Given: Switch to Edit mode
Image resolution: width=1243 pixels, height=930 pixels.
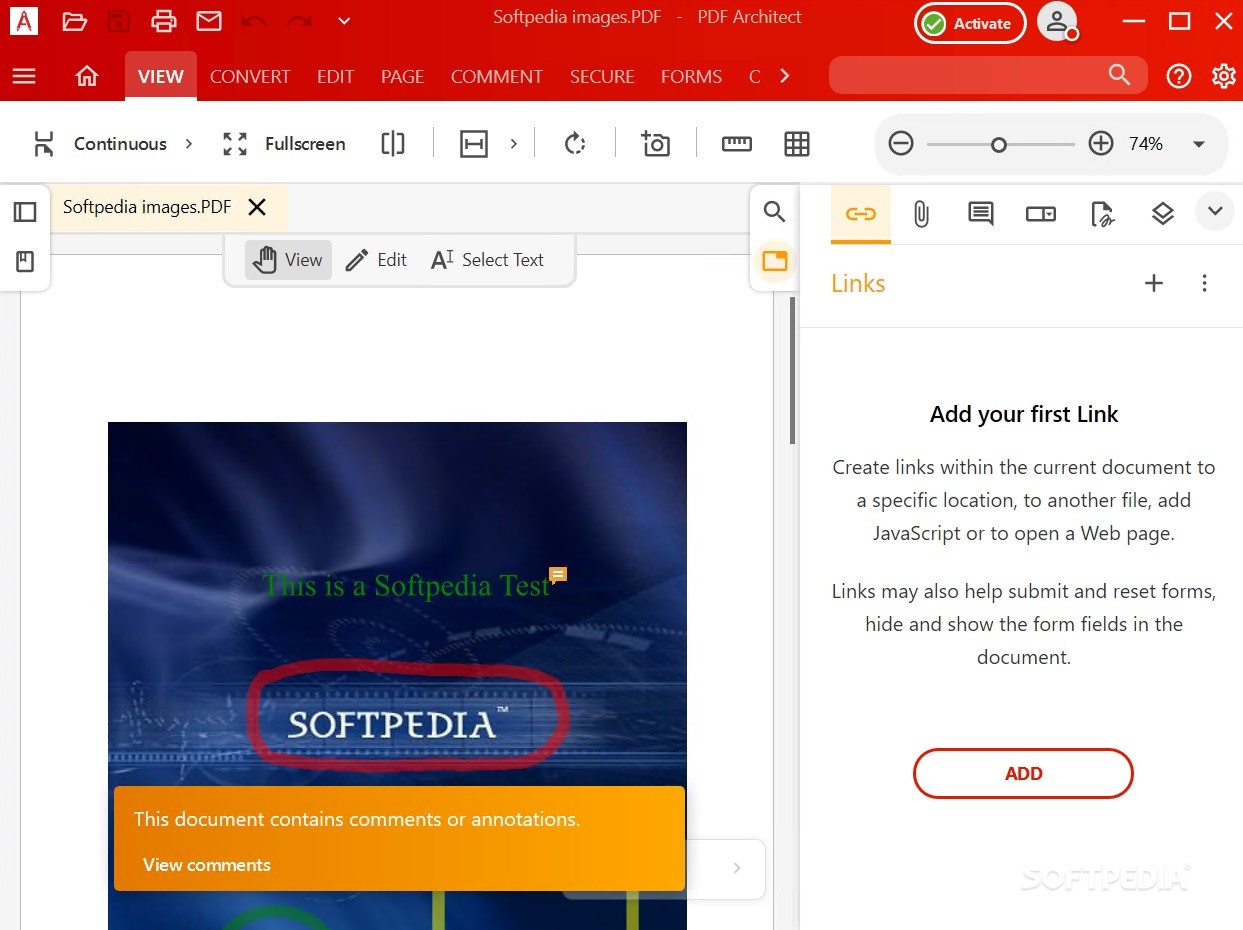Looking at the screenshot, I should (376, 260).
